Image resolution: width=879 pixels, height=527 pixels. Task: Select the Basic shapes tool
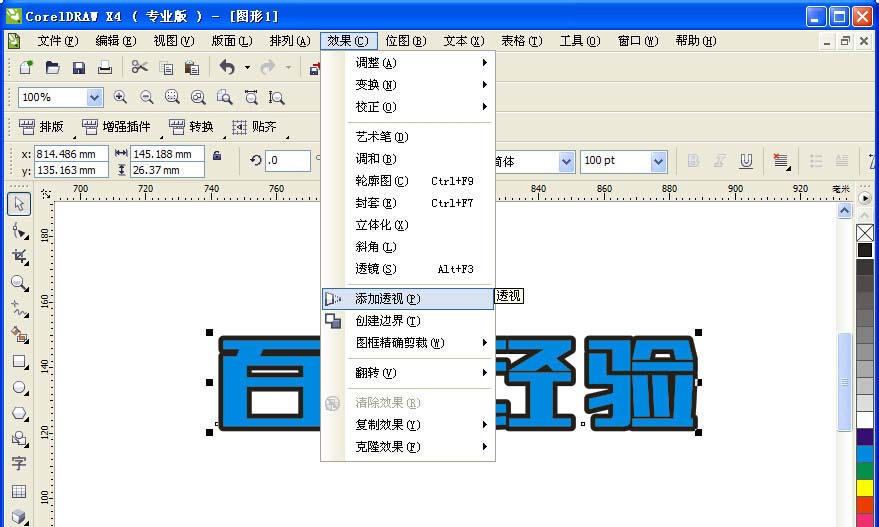20,439
